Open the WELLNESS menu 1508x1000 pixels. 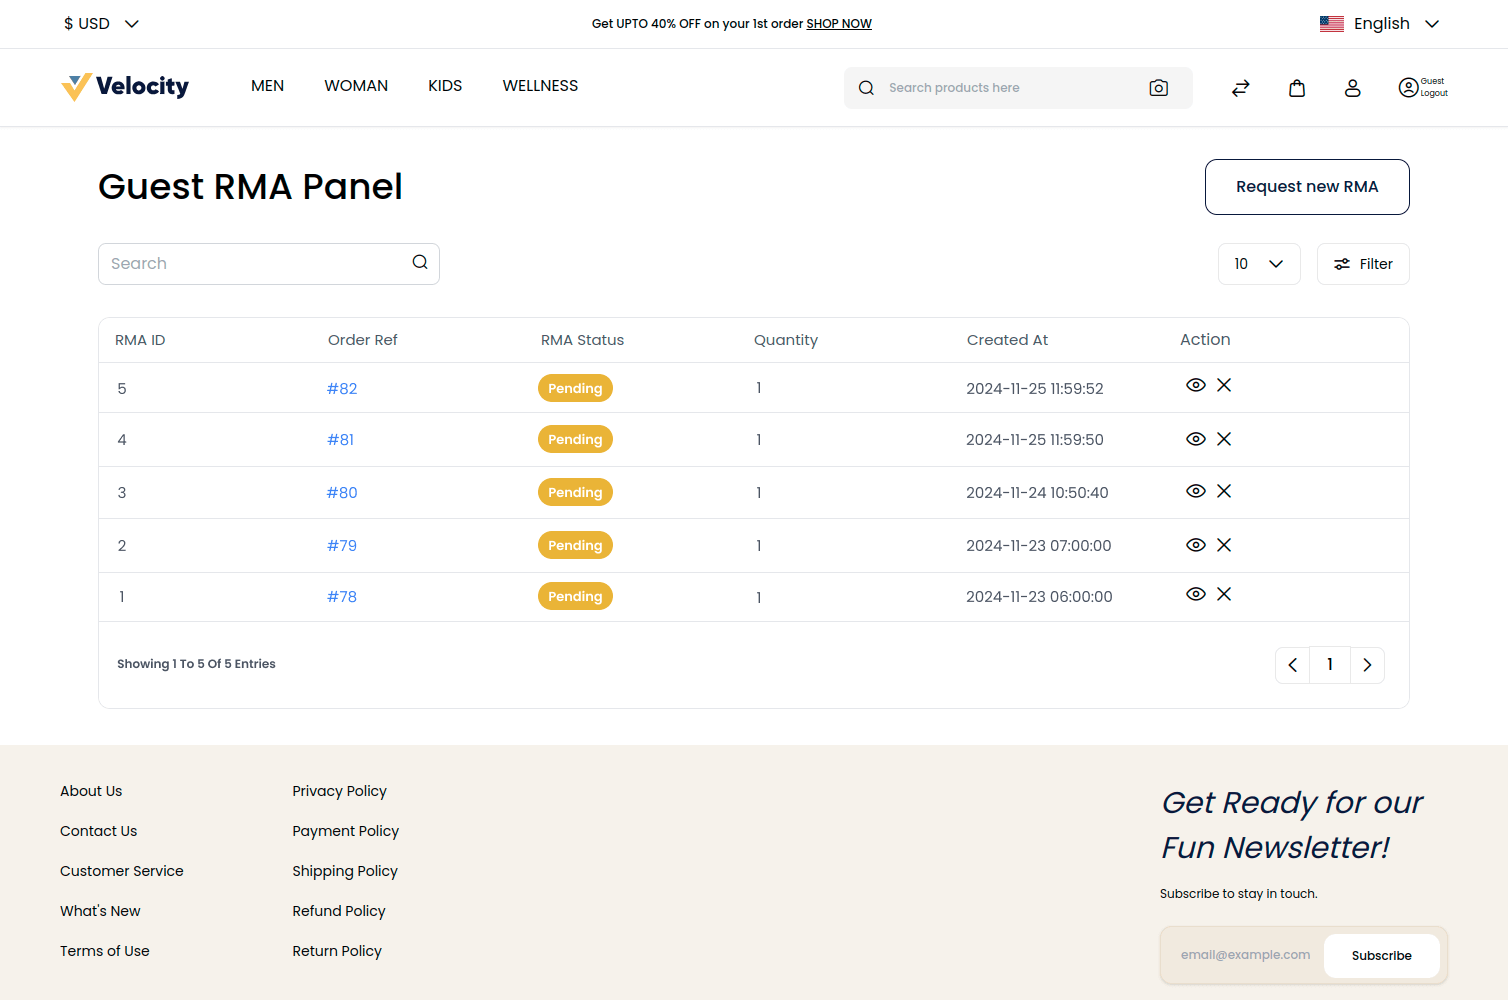click(540, 86)
